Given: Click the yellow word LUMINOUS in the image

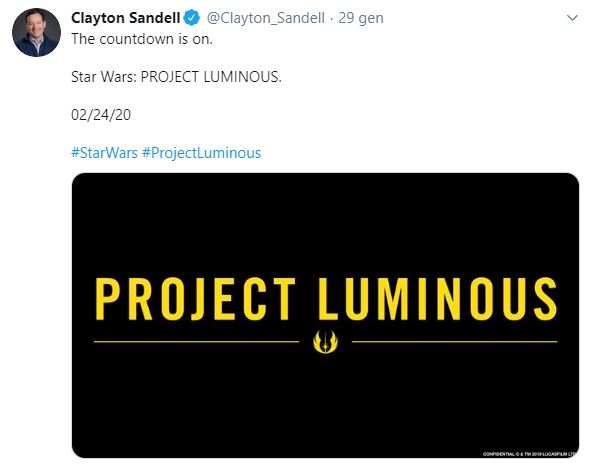Looking at the screenshot, I should click(438, 299).
